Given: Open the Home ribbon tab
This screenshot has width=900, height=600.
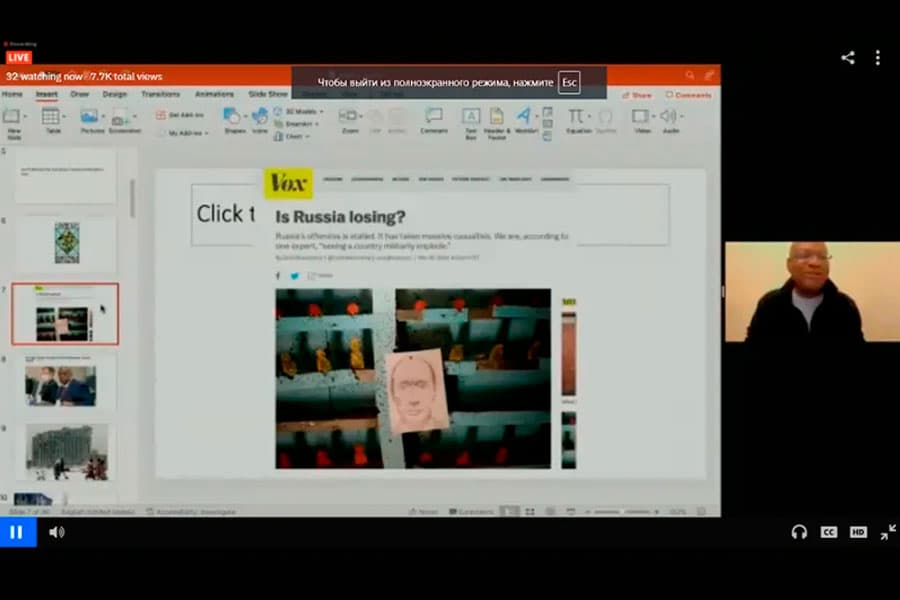Looking at the screenshot, I should click(12, 94).
